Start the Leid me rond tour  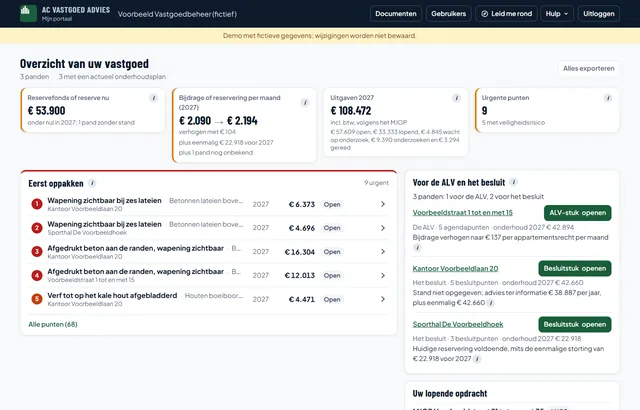click(506, 13)
